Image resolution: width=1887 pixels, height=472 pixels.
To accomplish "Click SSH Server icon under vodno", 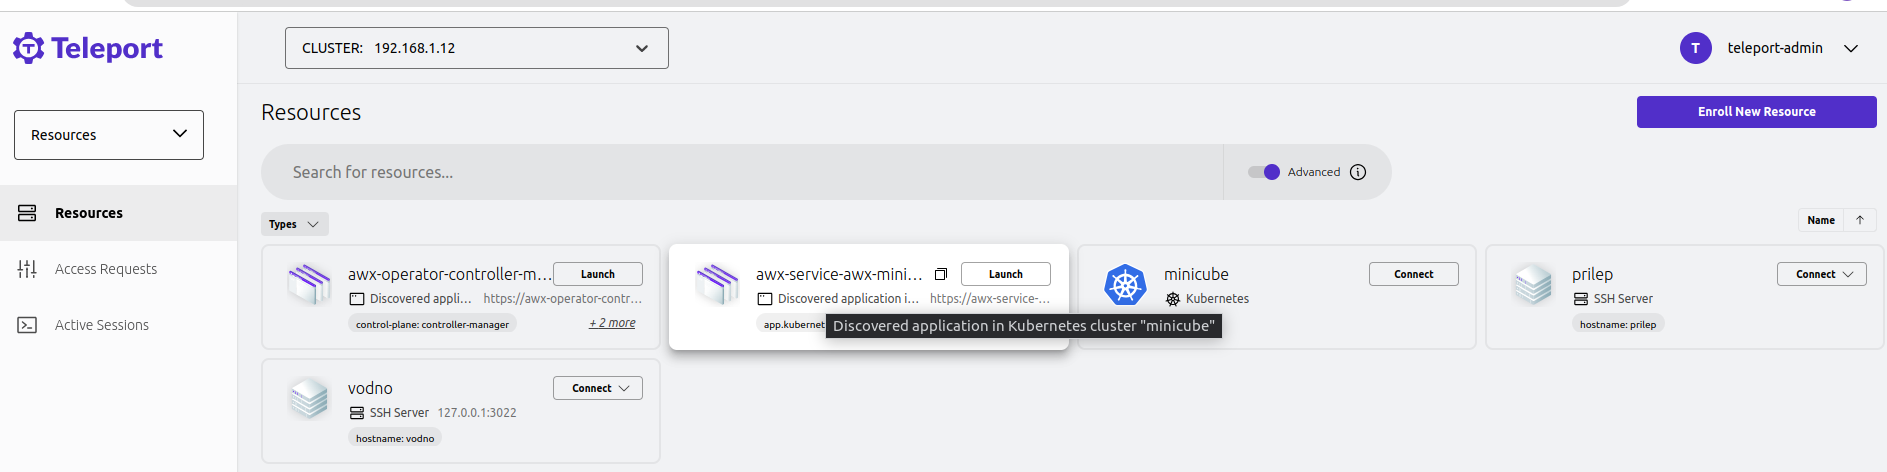I will coord(357,413).
